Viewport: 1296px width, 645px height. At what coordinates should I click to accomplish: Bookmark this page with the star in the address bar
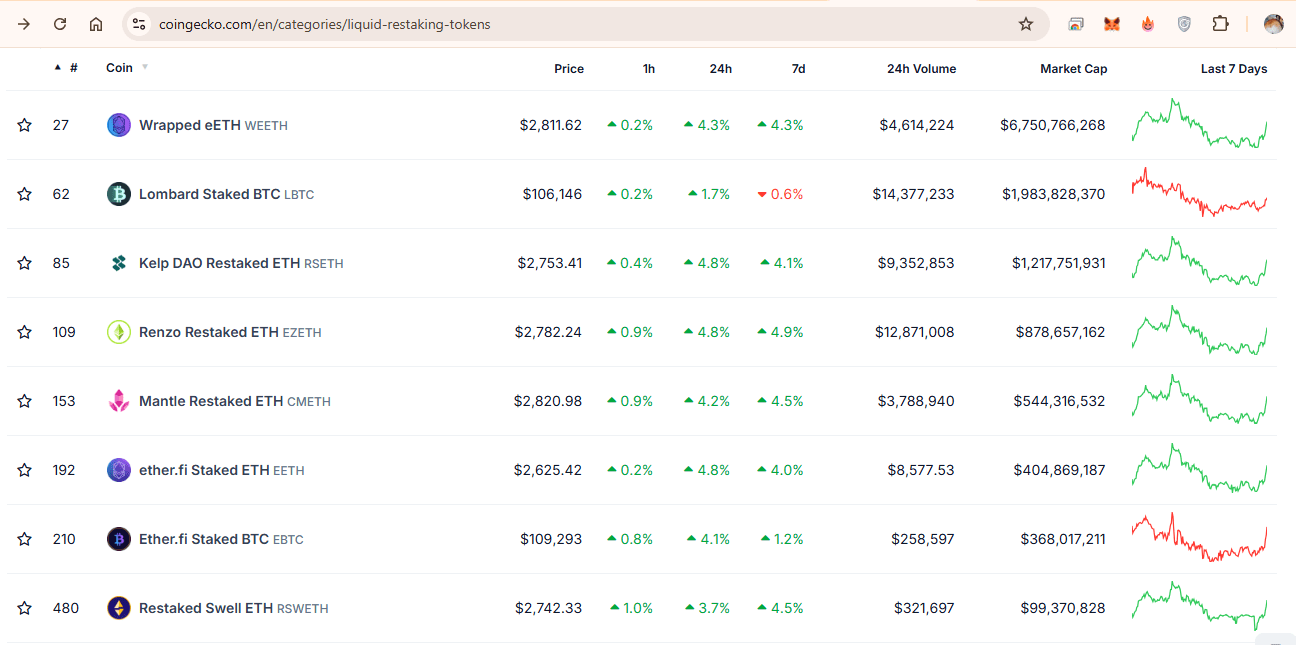pos(1026,24)
